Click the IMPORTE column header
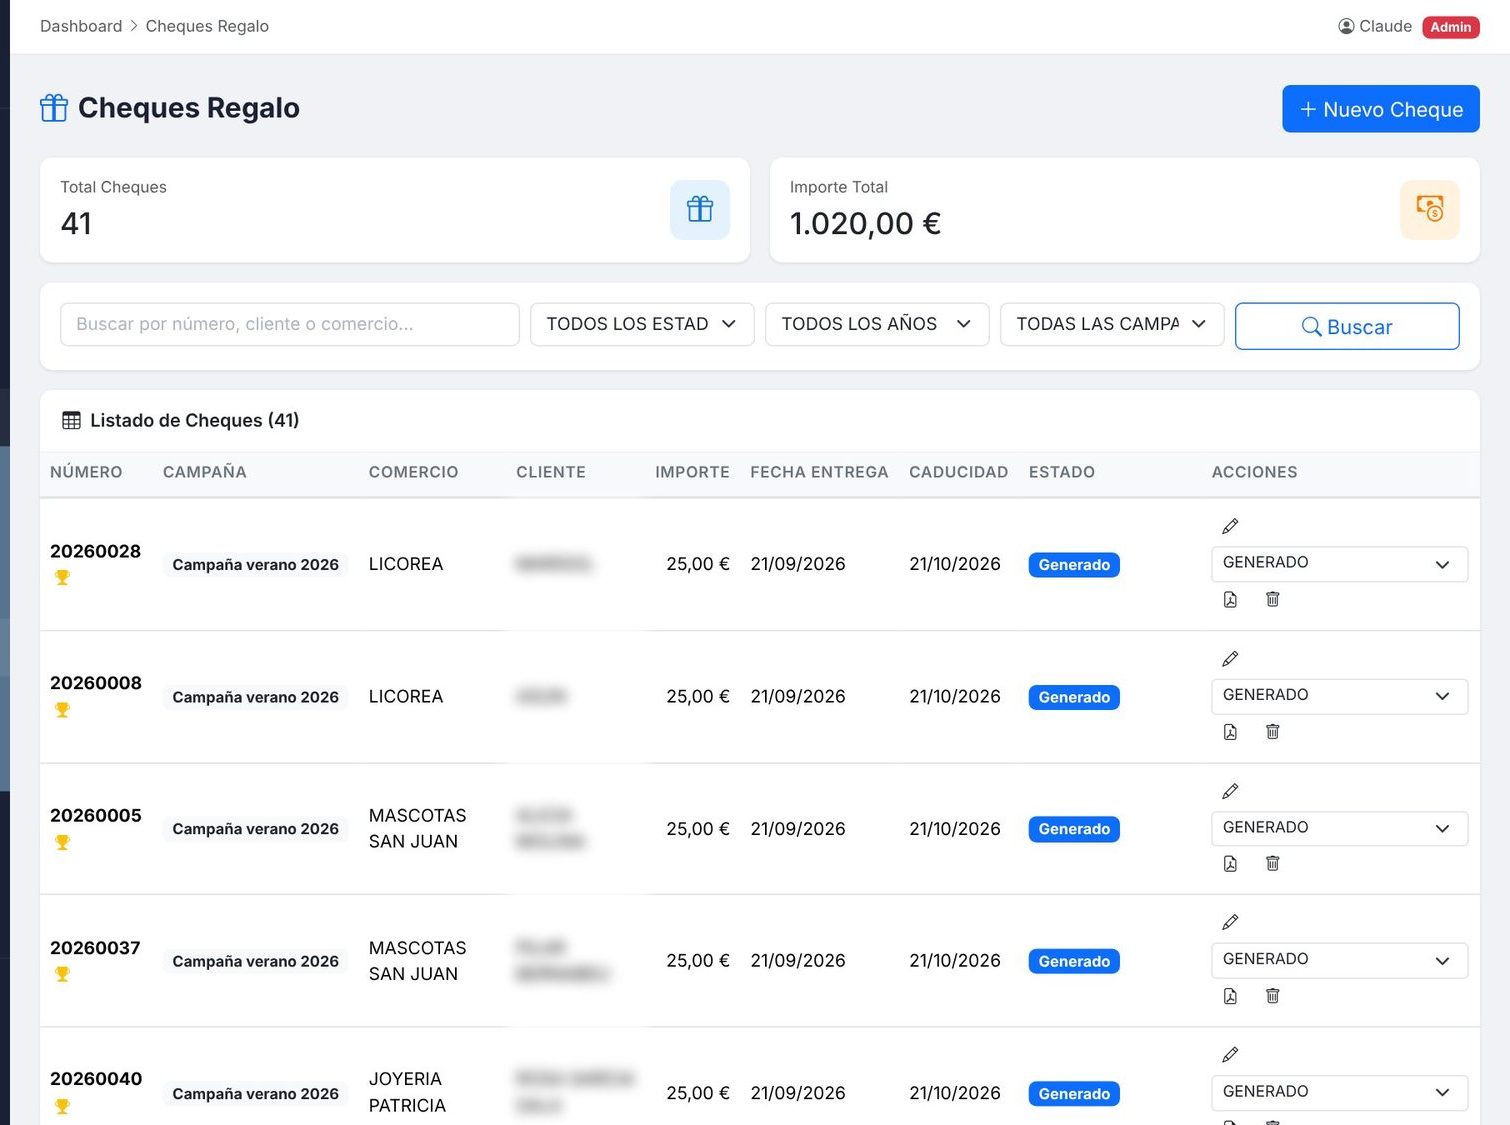 pyautogui.click(x=692, y=472)
